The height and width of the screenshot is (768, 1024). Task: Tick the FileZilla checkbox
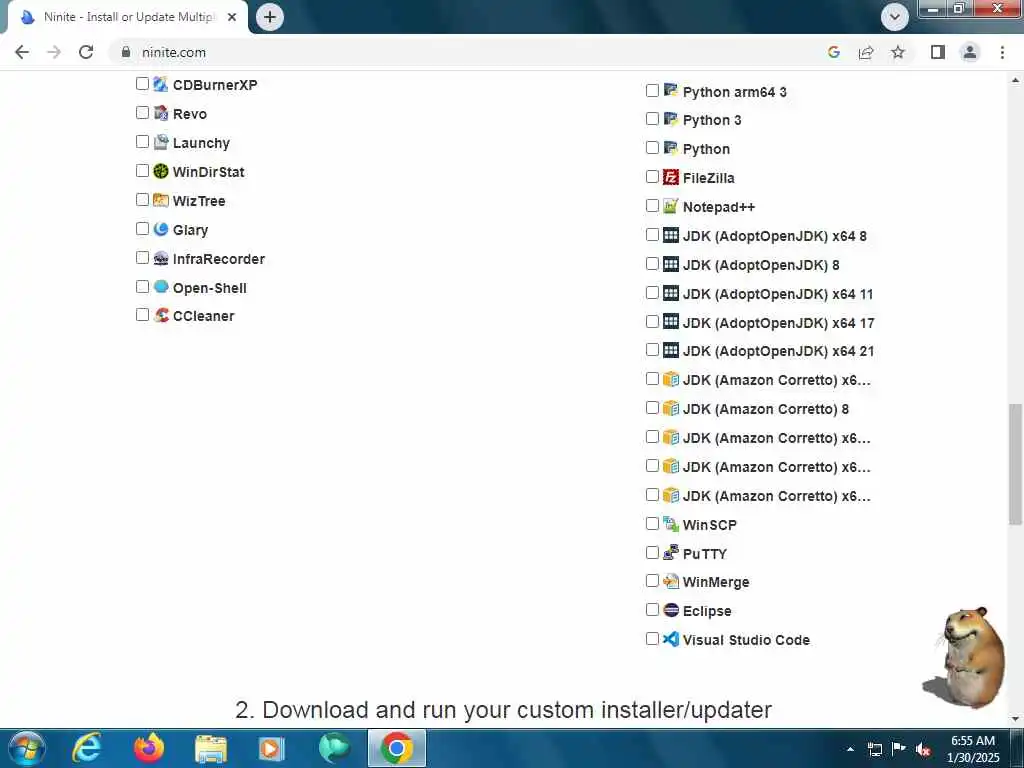coord(652,176)
